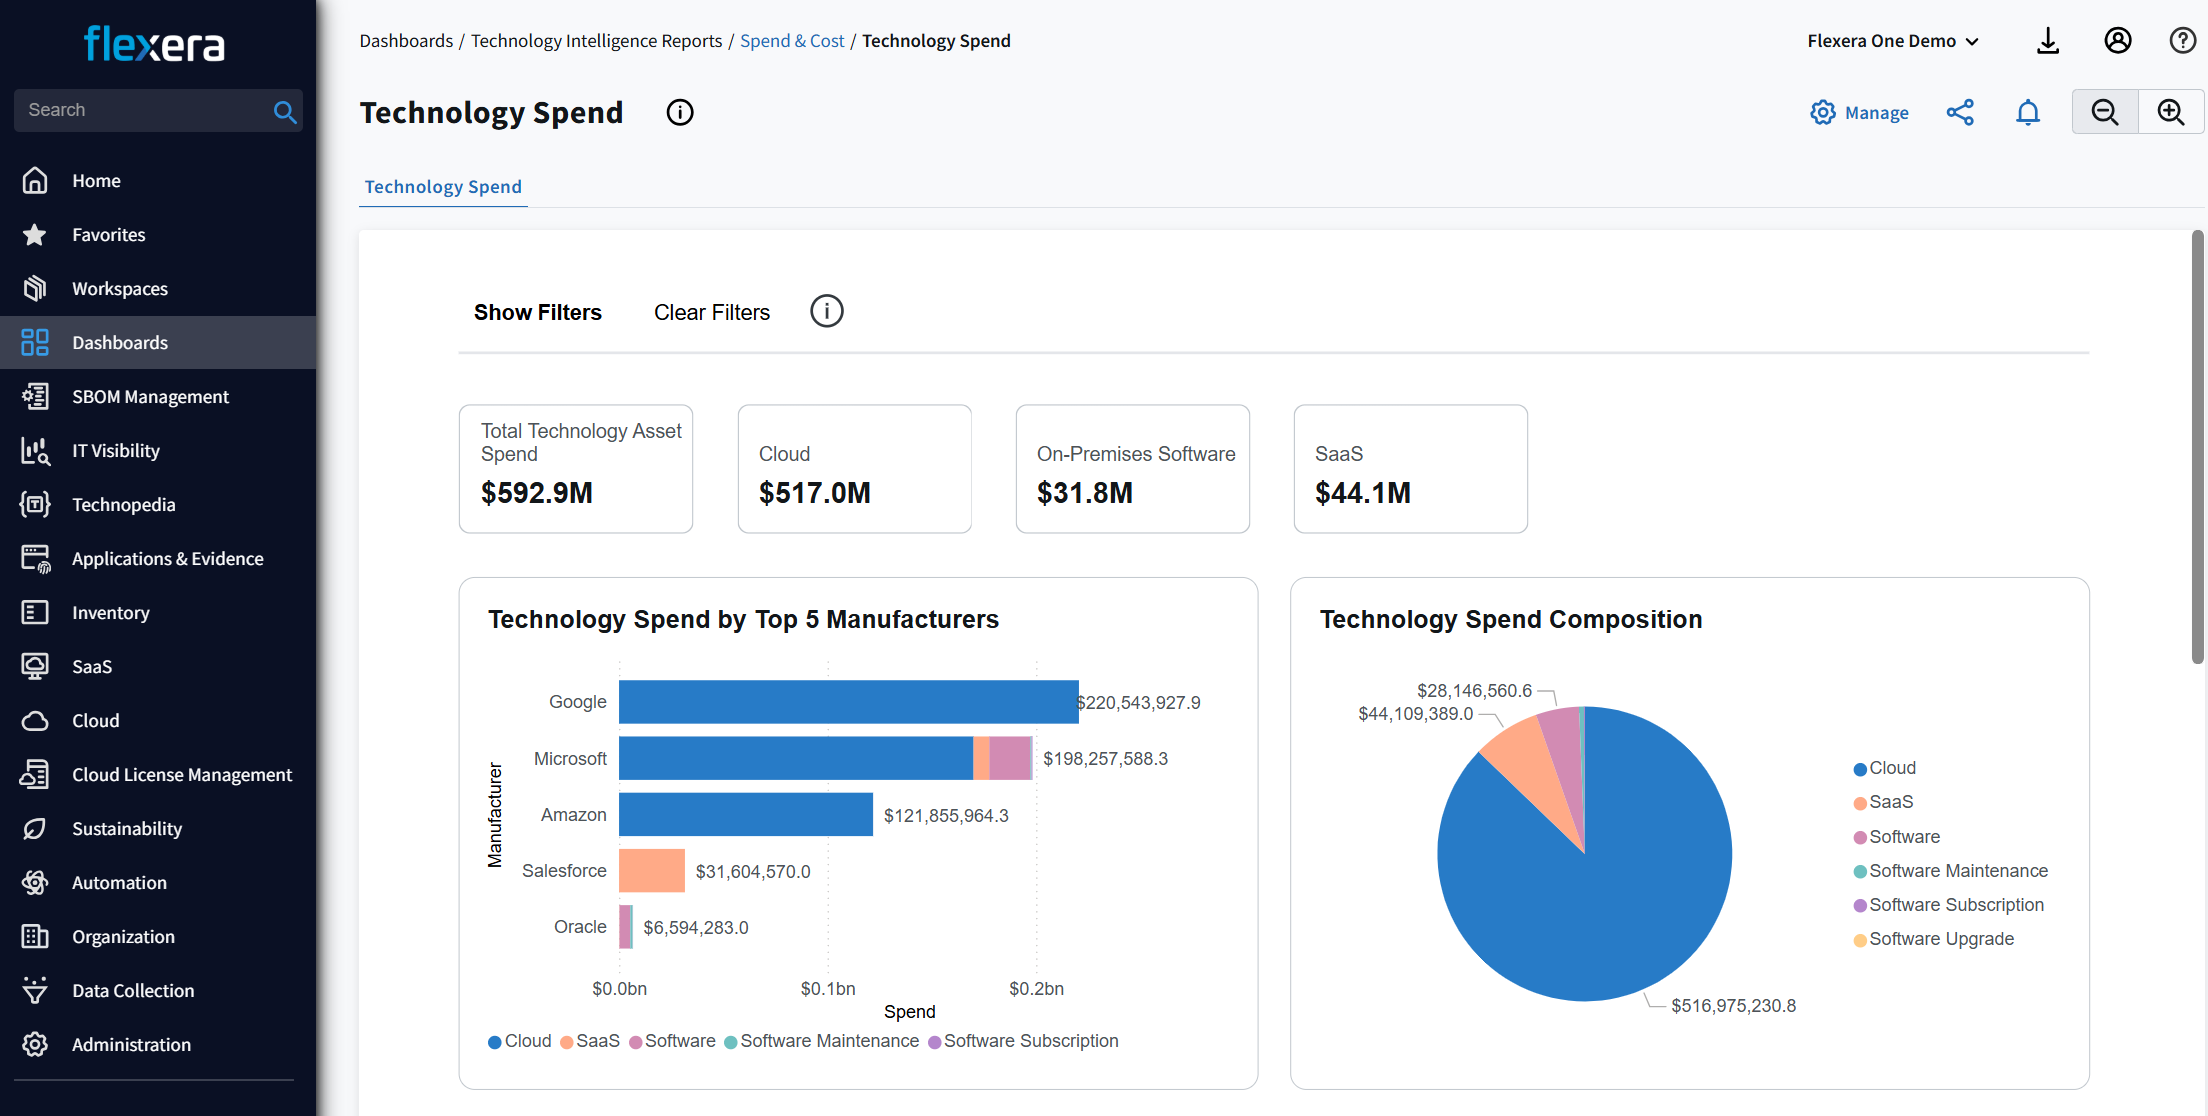
Task: Click the share dashboard icon
Action: point(1960,112)
